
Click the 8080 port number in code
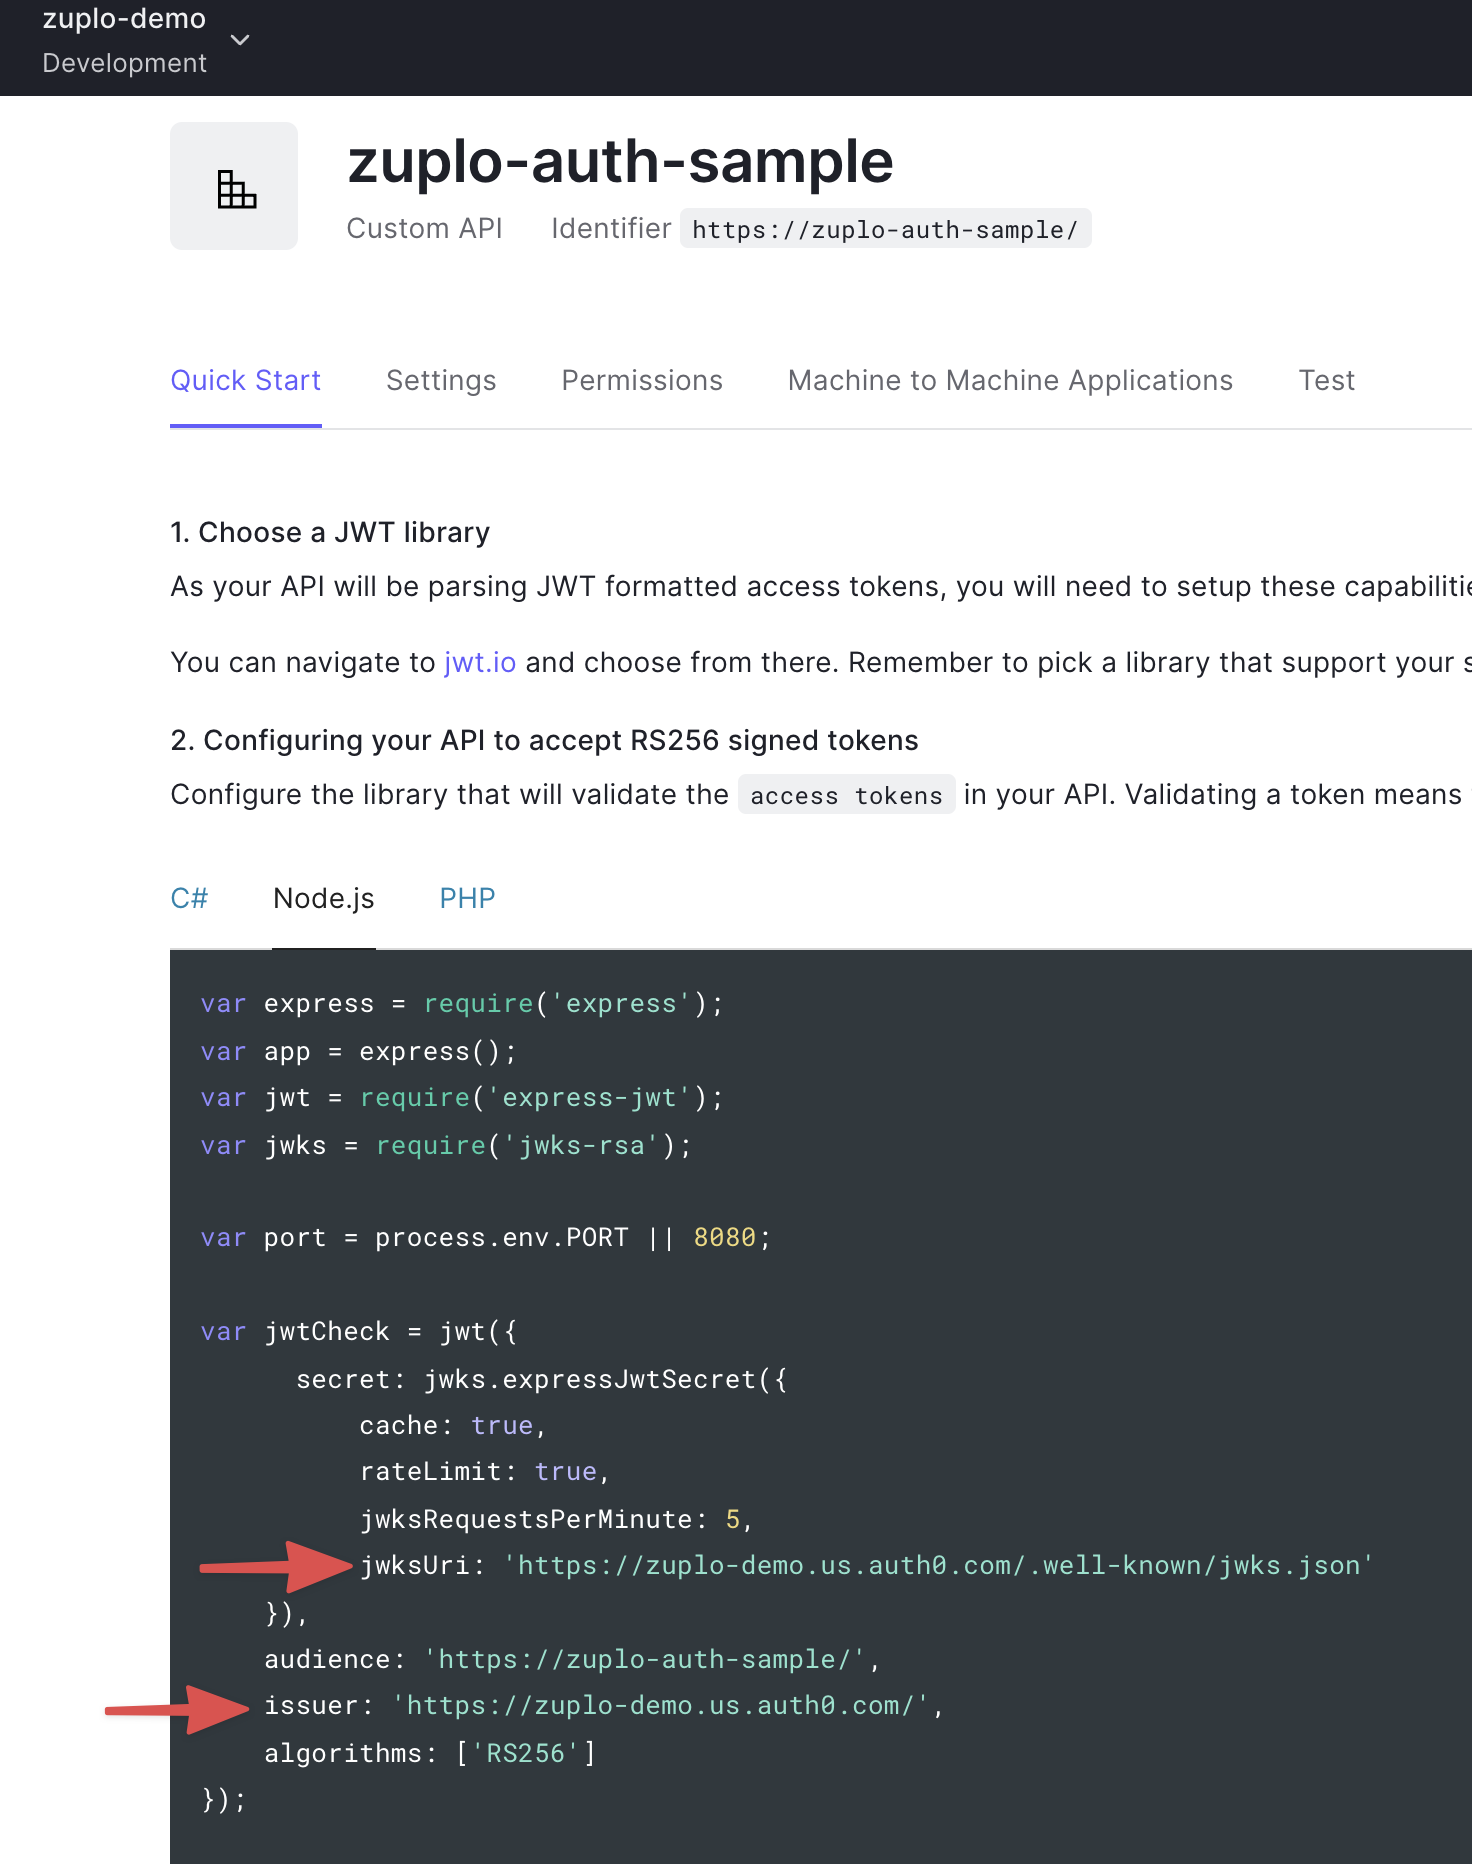tap(725, 1238)
